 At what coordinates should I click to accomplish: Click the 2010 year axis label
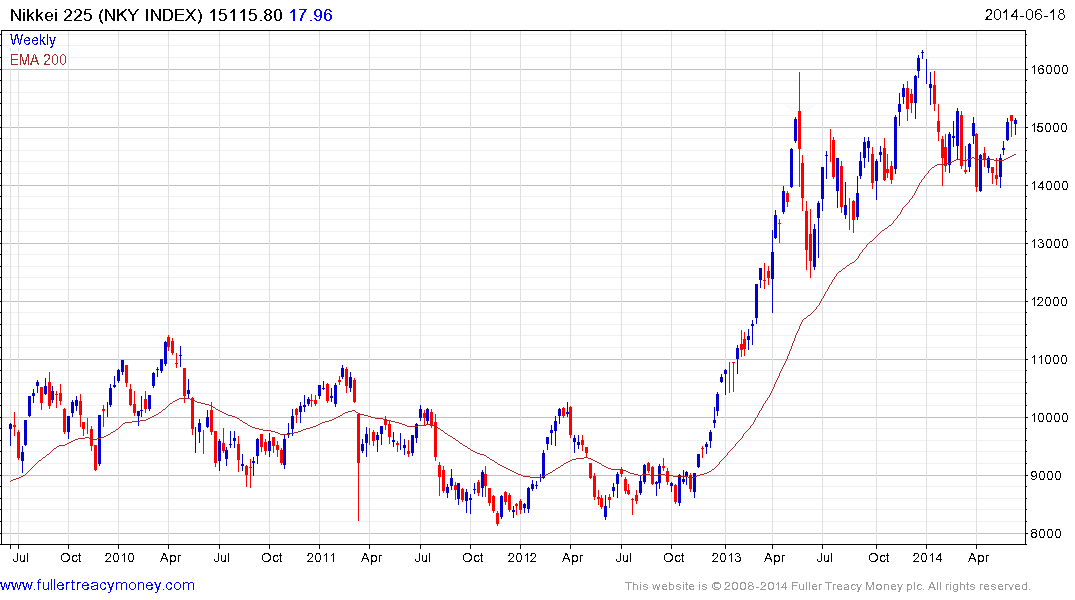coord(119,557)
